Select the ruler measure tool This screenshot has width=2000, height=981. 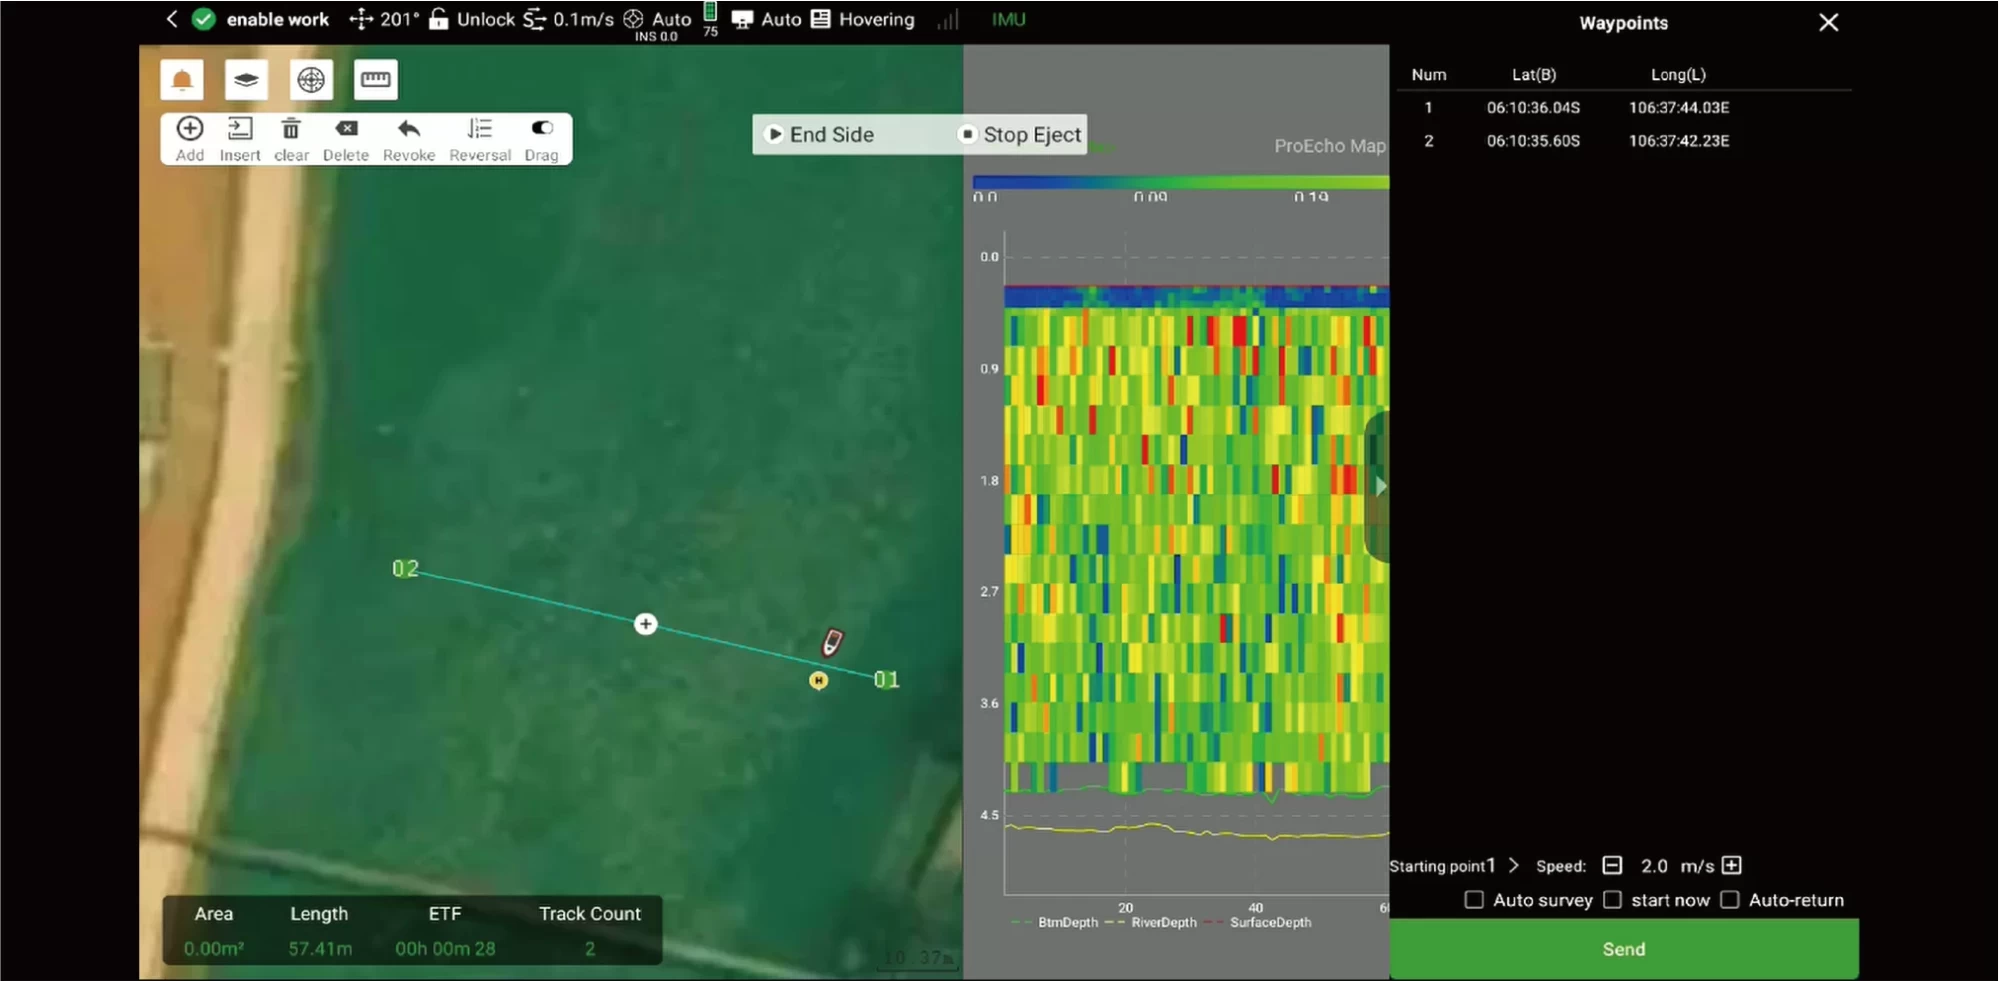pyautogui.click(x=376, y=80)
